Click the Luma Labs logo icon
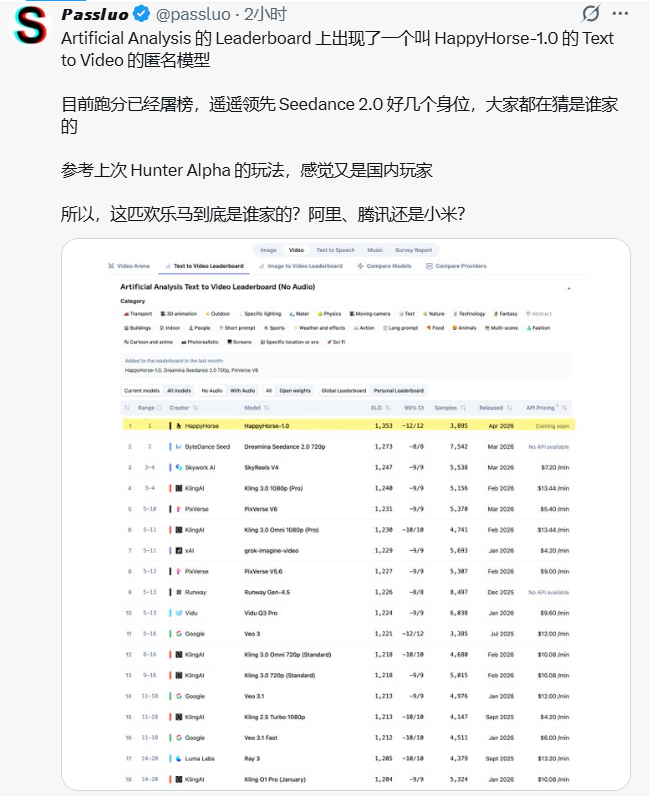654x796 pixels. (179, 759)
